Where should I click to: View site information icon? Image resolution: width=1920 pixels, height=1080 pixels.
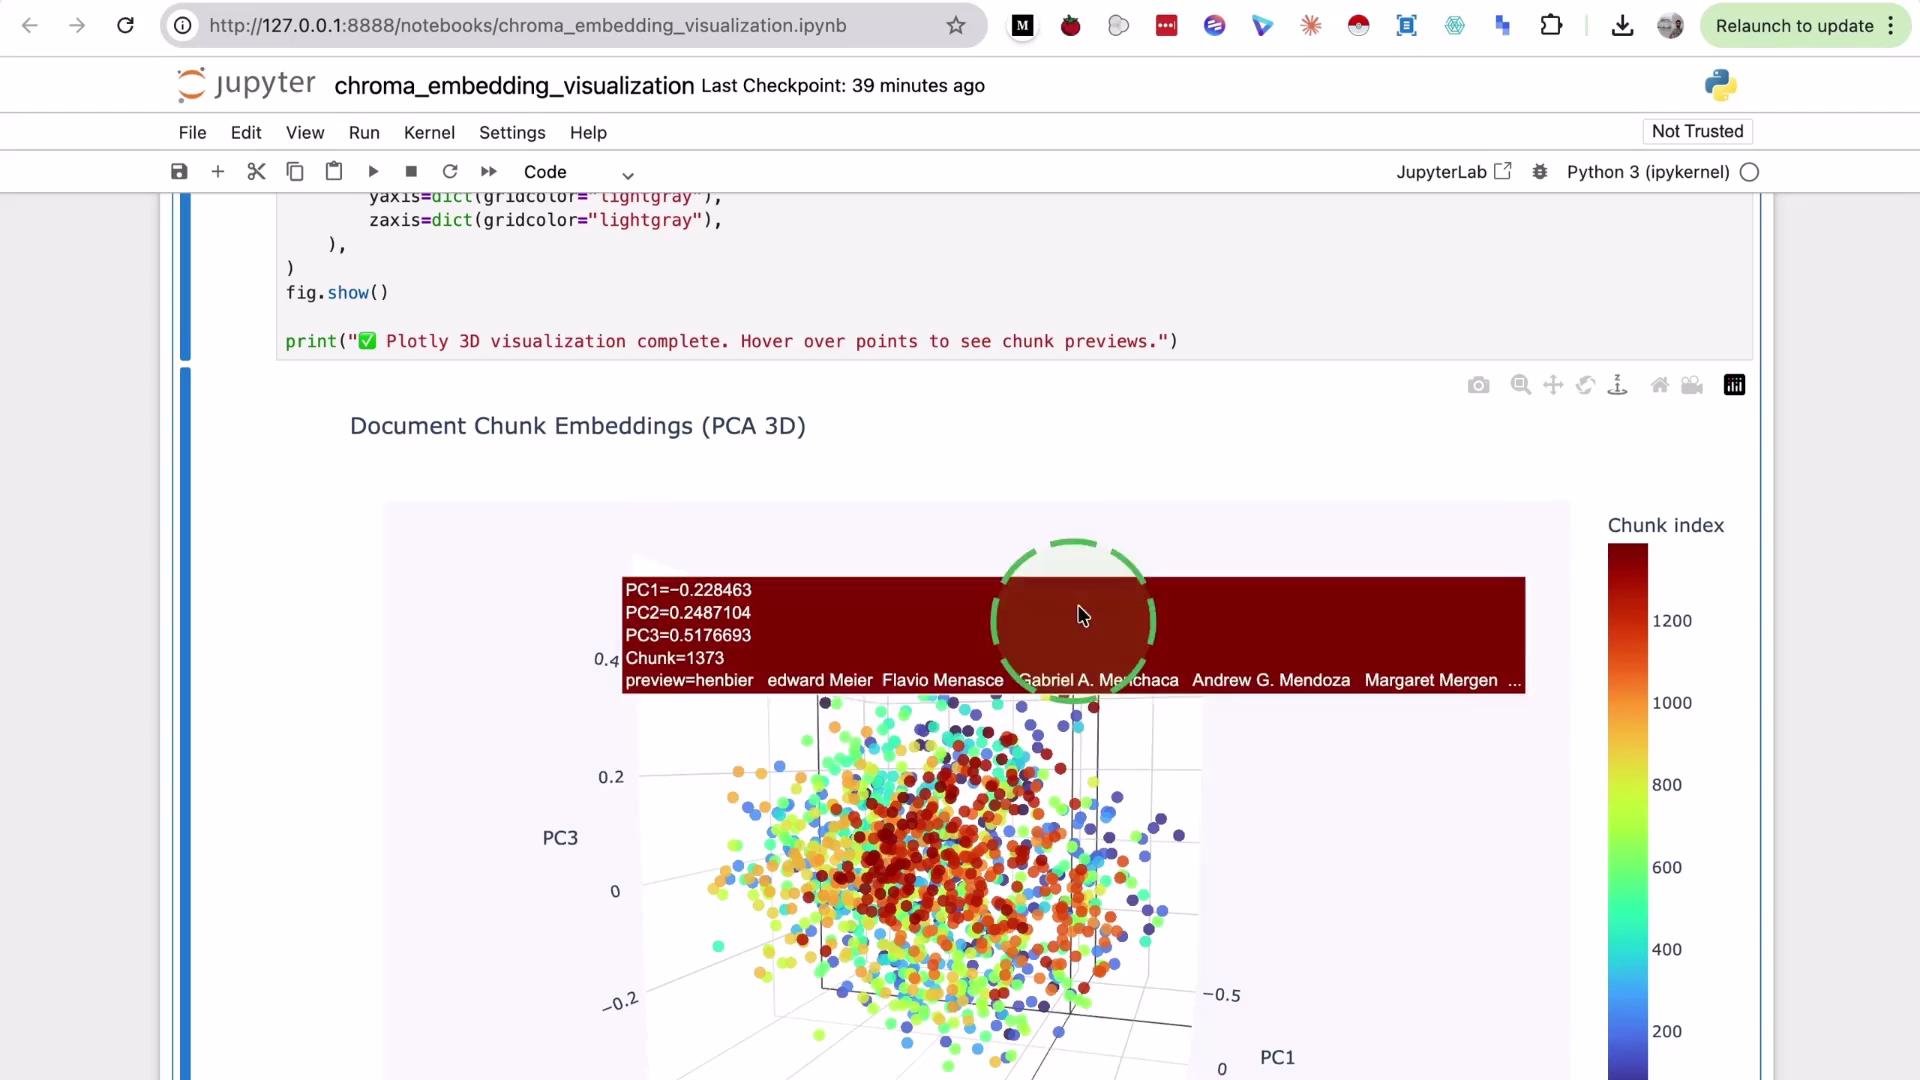pos(183,26)
